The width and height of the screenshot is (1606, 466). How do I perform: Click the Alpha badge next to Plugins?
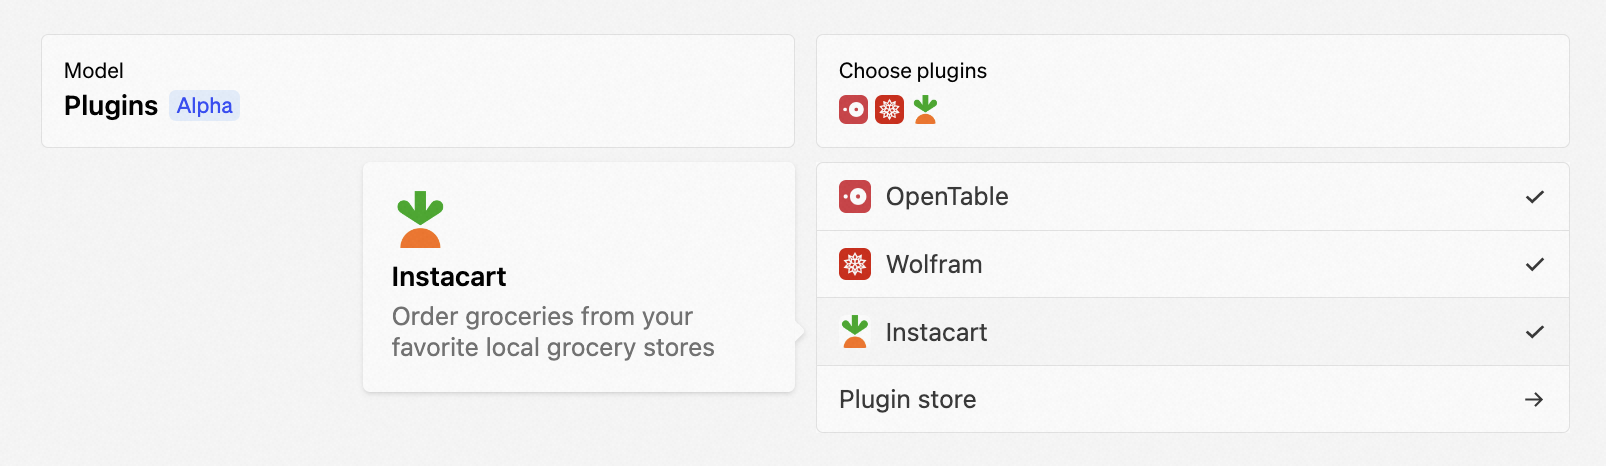[x=205, y=106]
